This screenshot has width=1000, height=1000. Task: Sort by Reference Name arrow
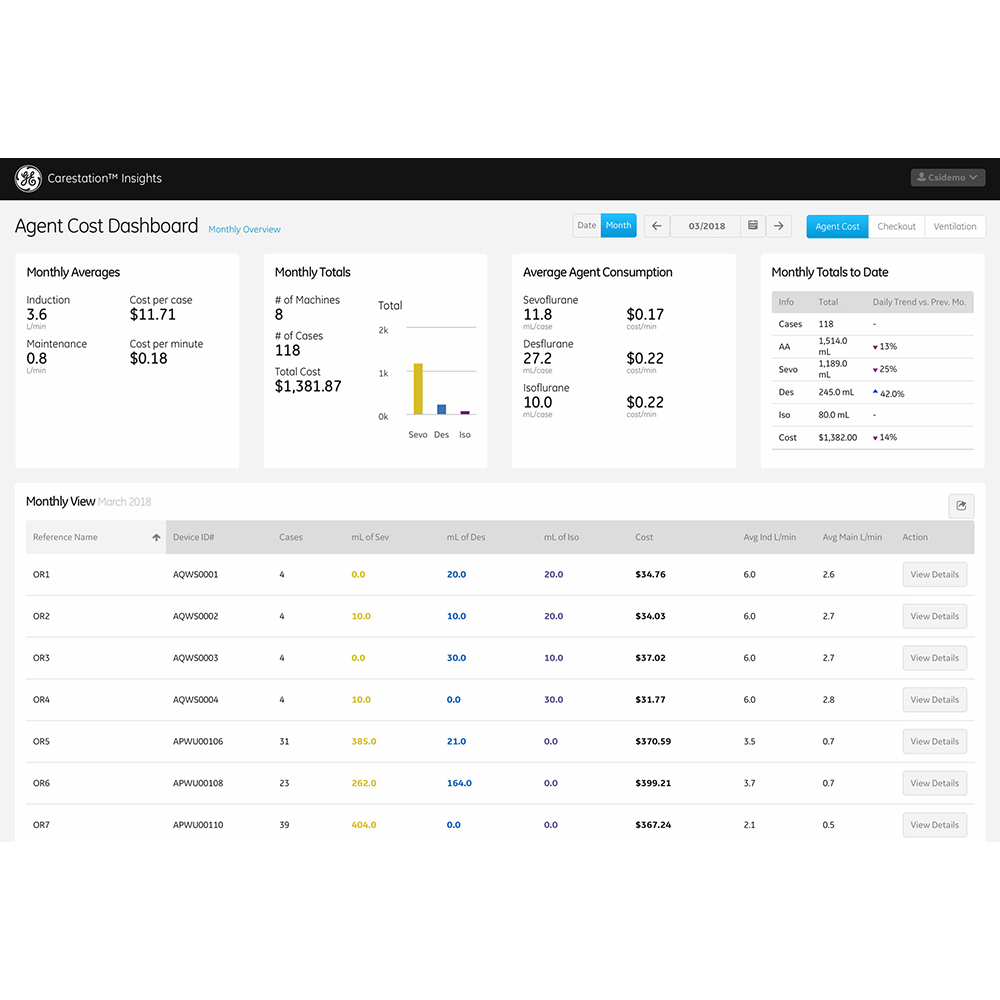pos(156,538)
